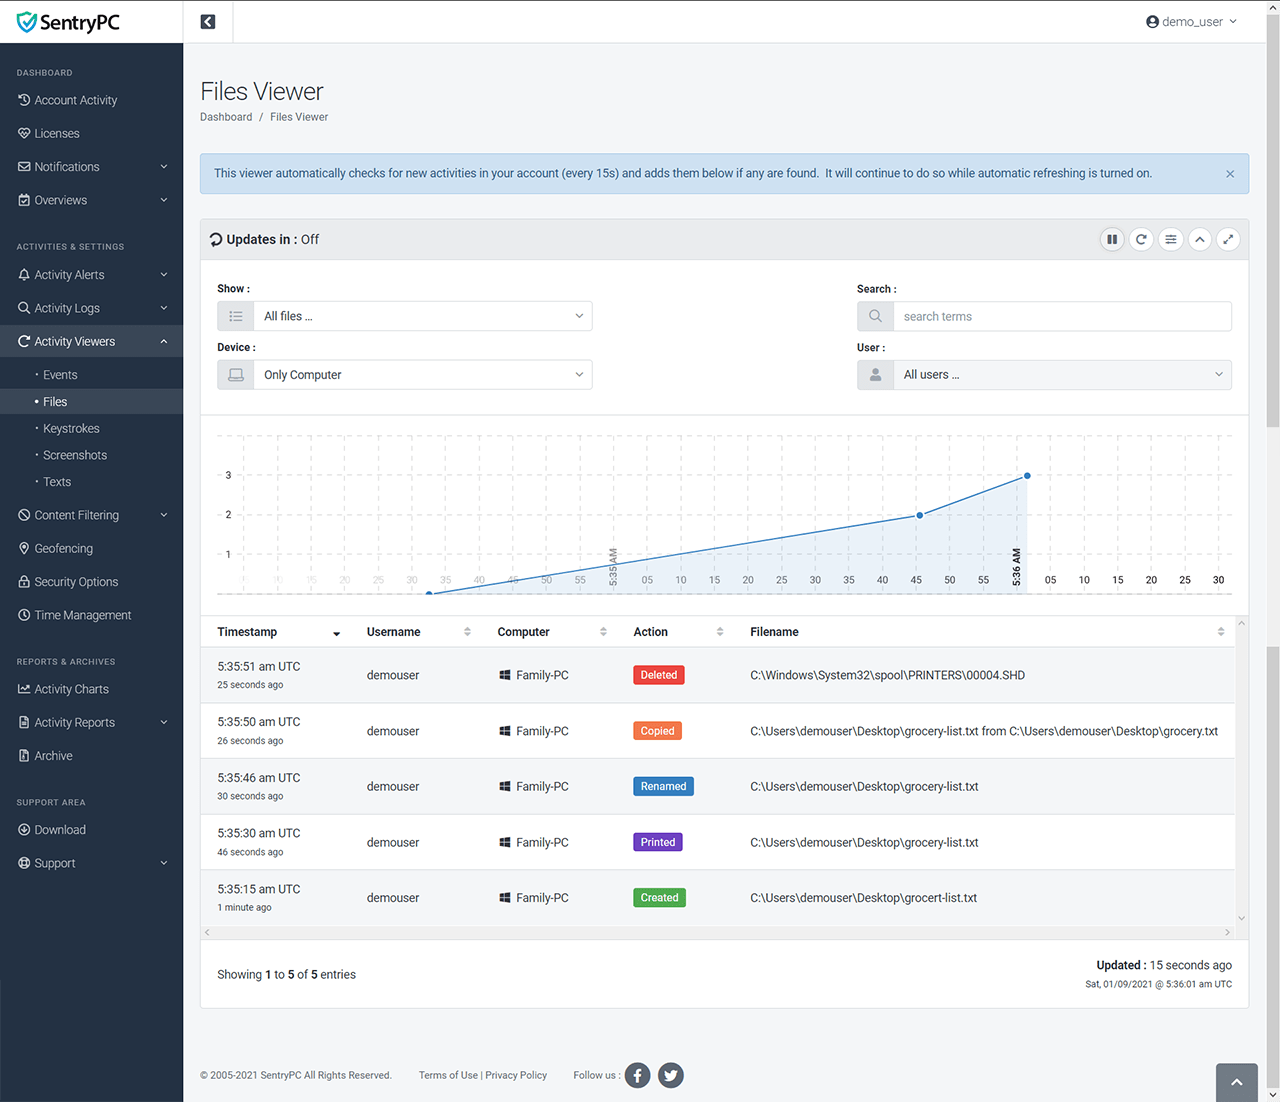Click the scroll-to-top arrow button
The width and height of the screenshot is (1280, 1102).
pyautogui.click(x=1236, y=1082)
